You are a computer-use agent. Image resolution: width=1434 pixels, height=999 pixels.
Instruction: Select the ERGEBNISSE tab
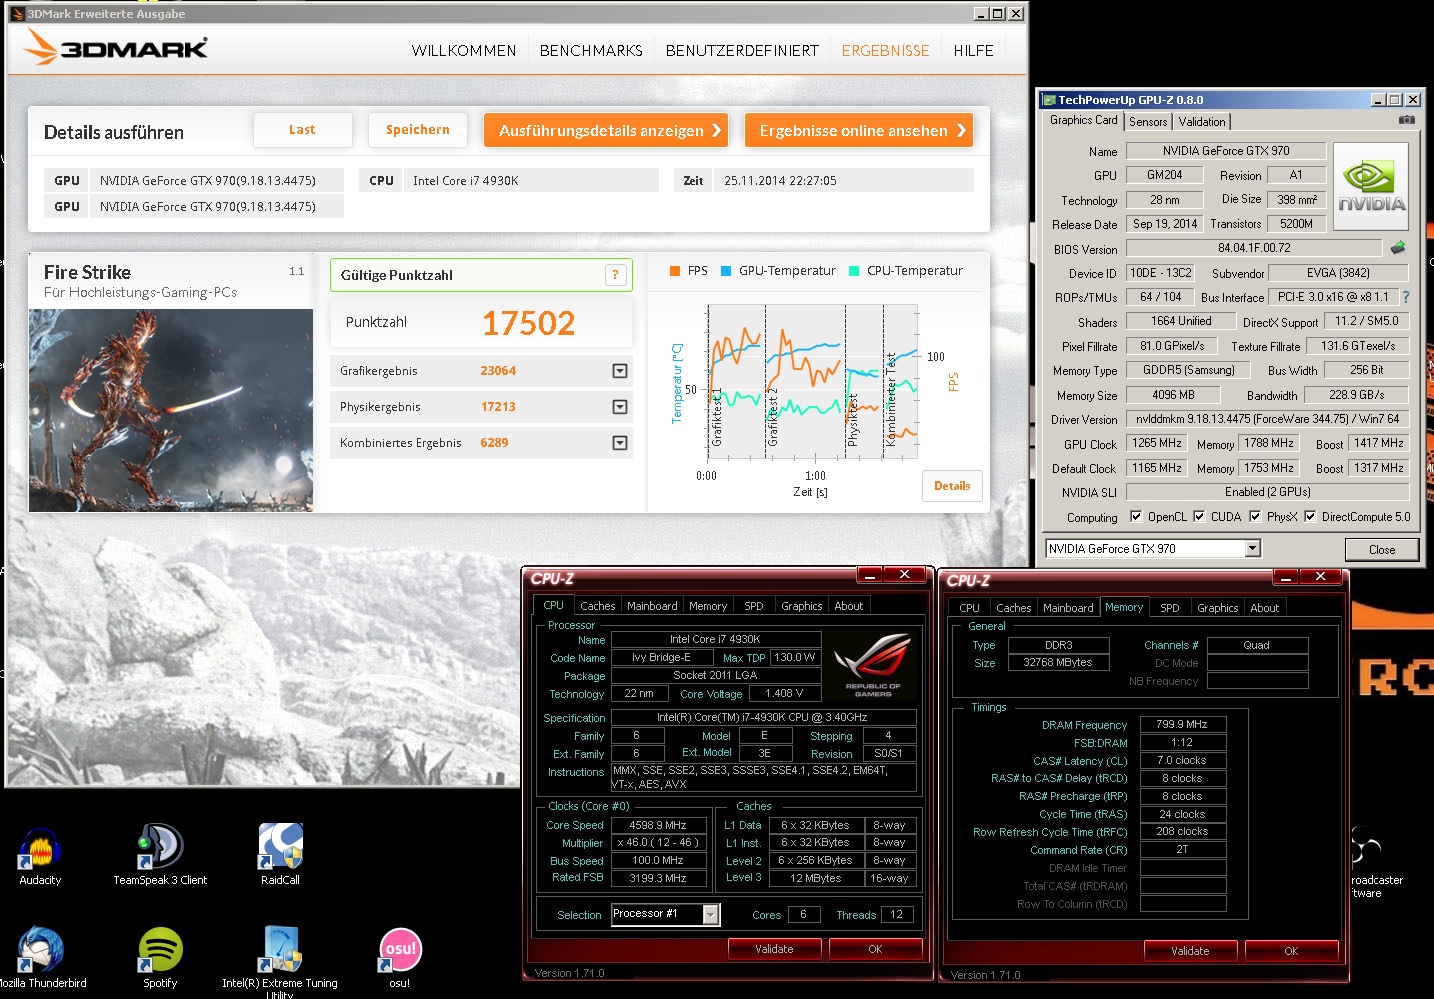885,51
